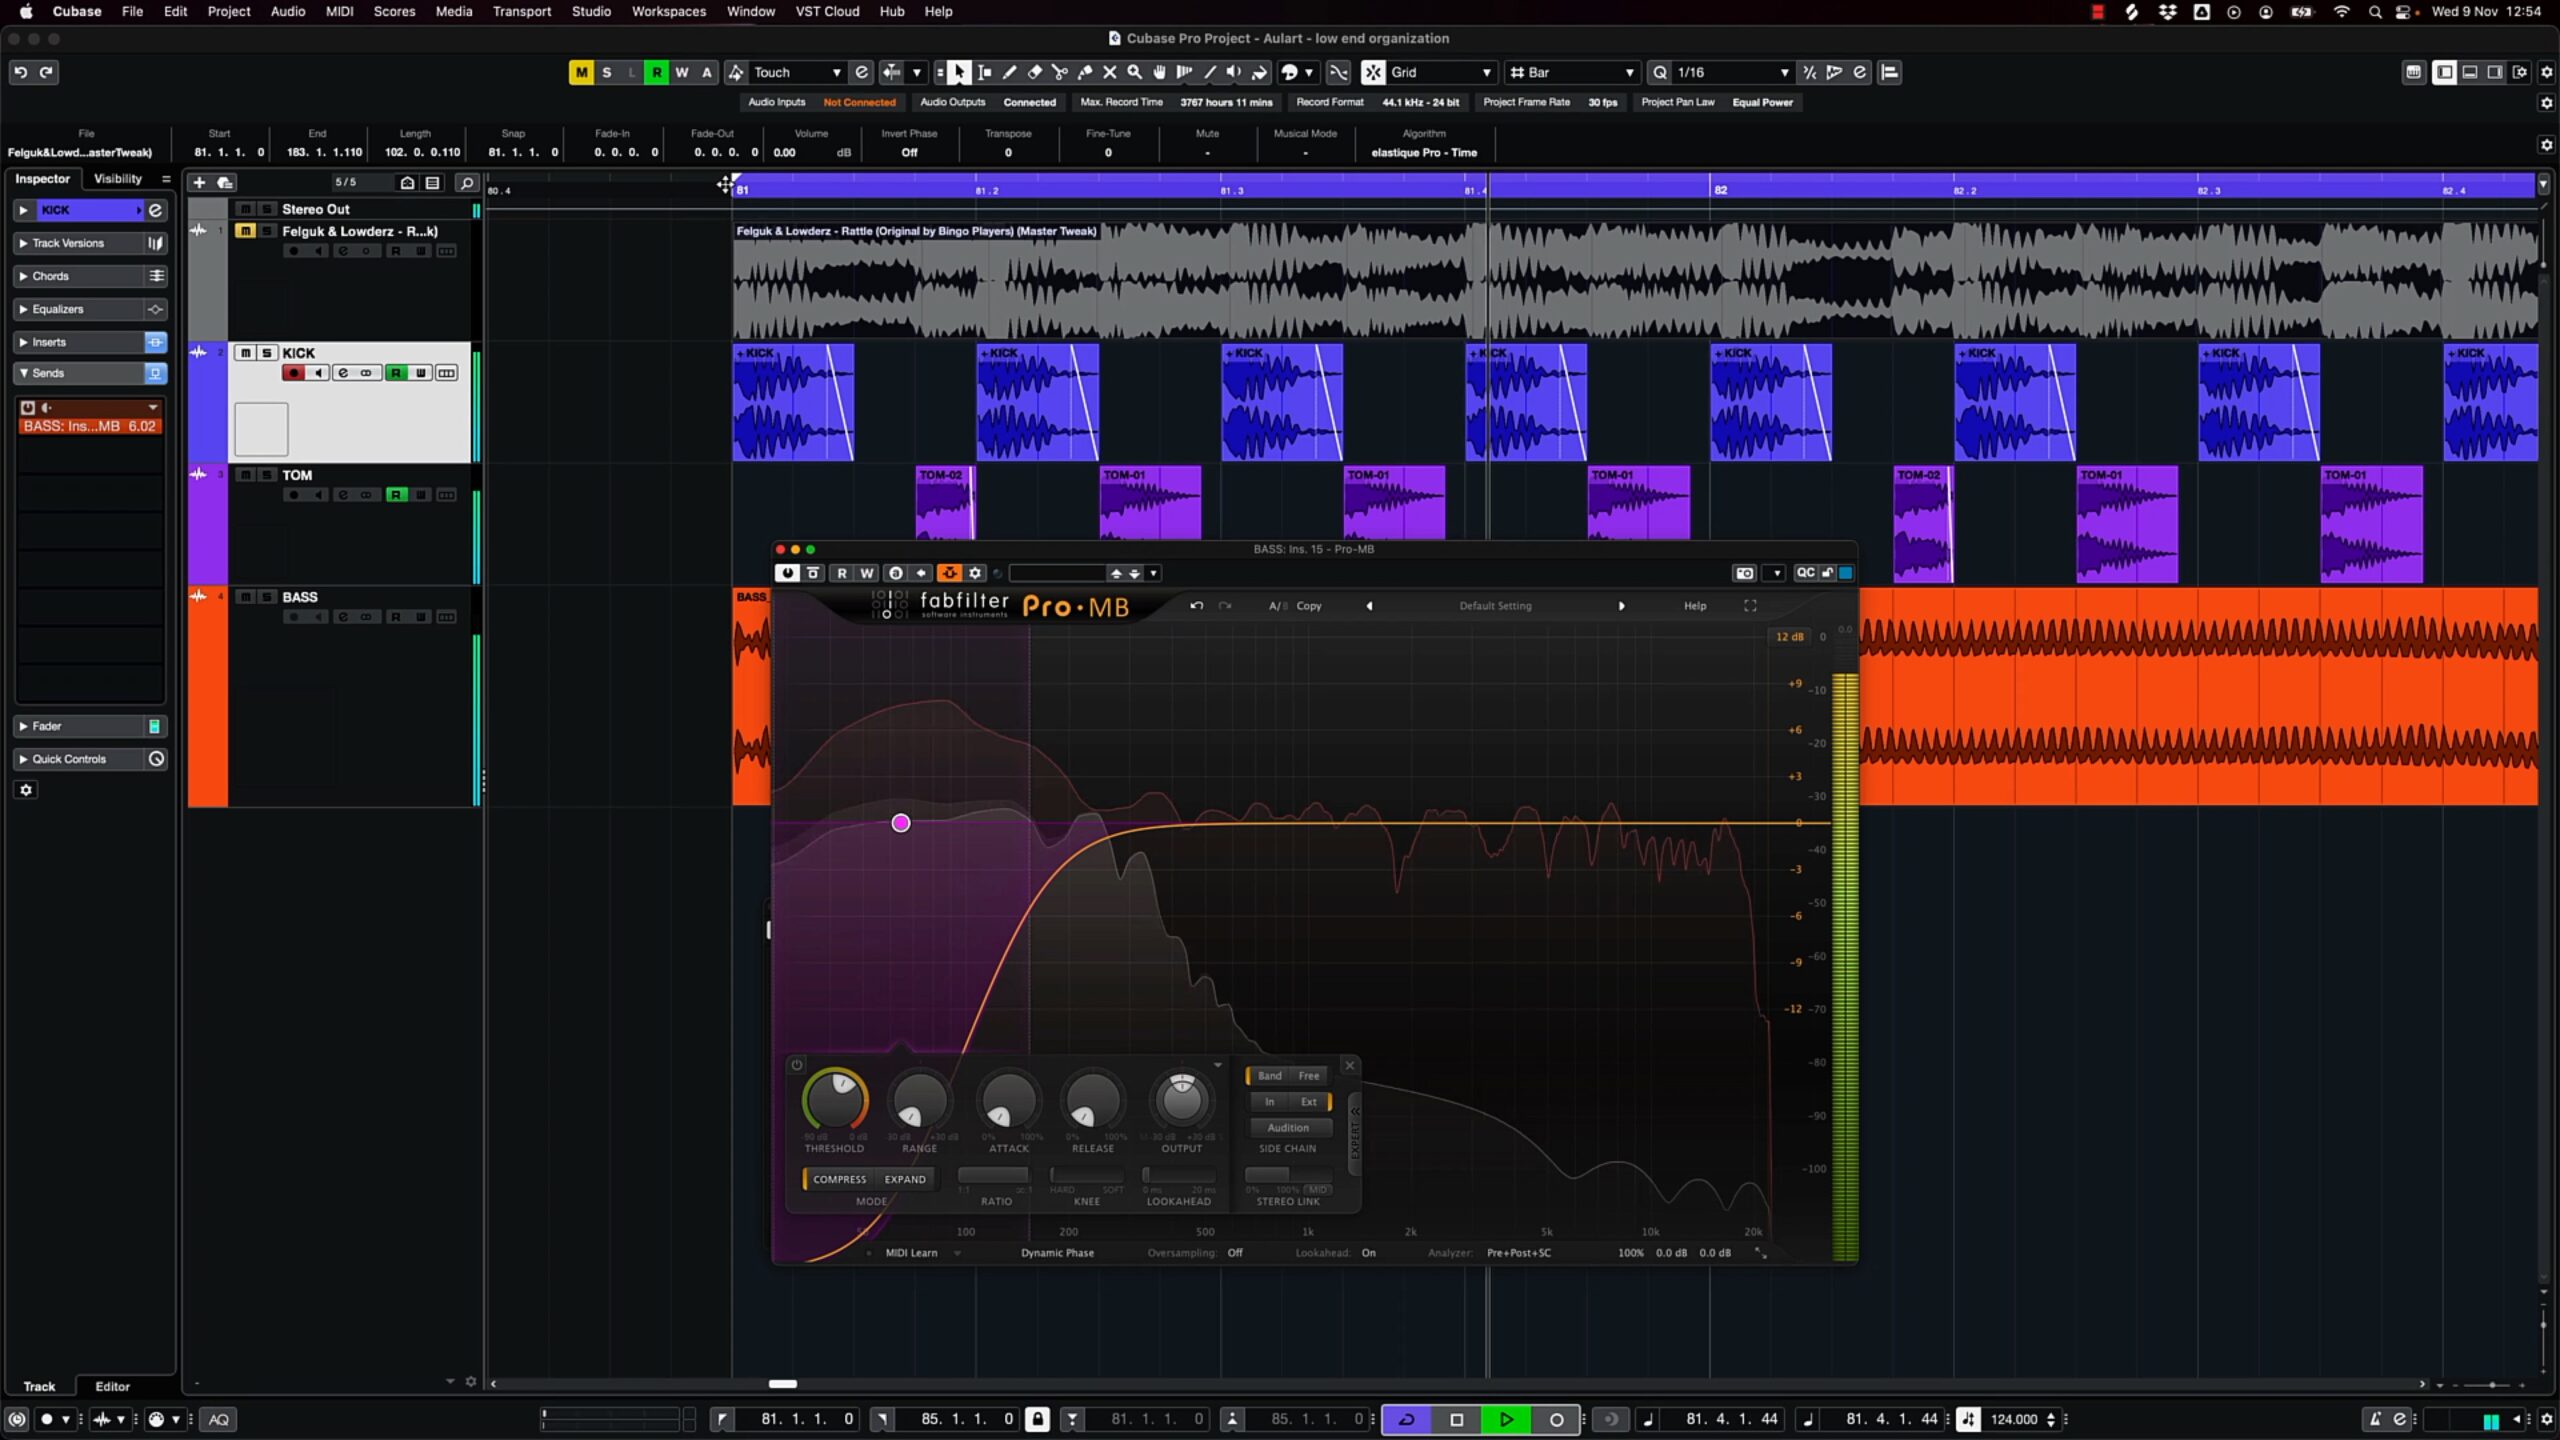Select the Split scissors tool
The width and height of the screenshot is (2560, 1440).
pos(1059,72)
